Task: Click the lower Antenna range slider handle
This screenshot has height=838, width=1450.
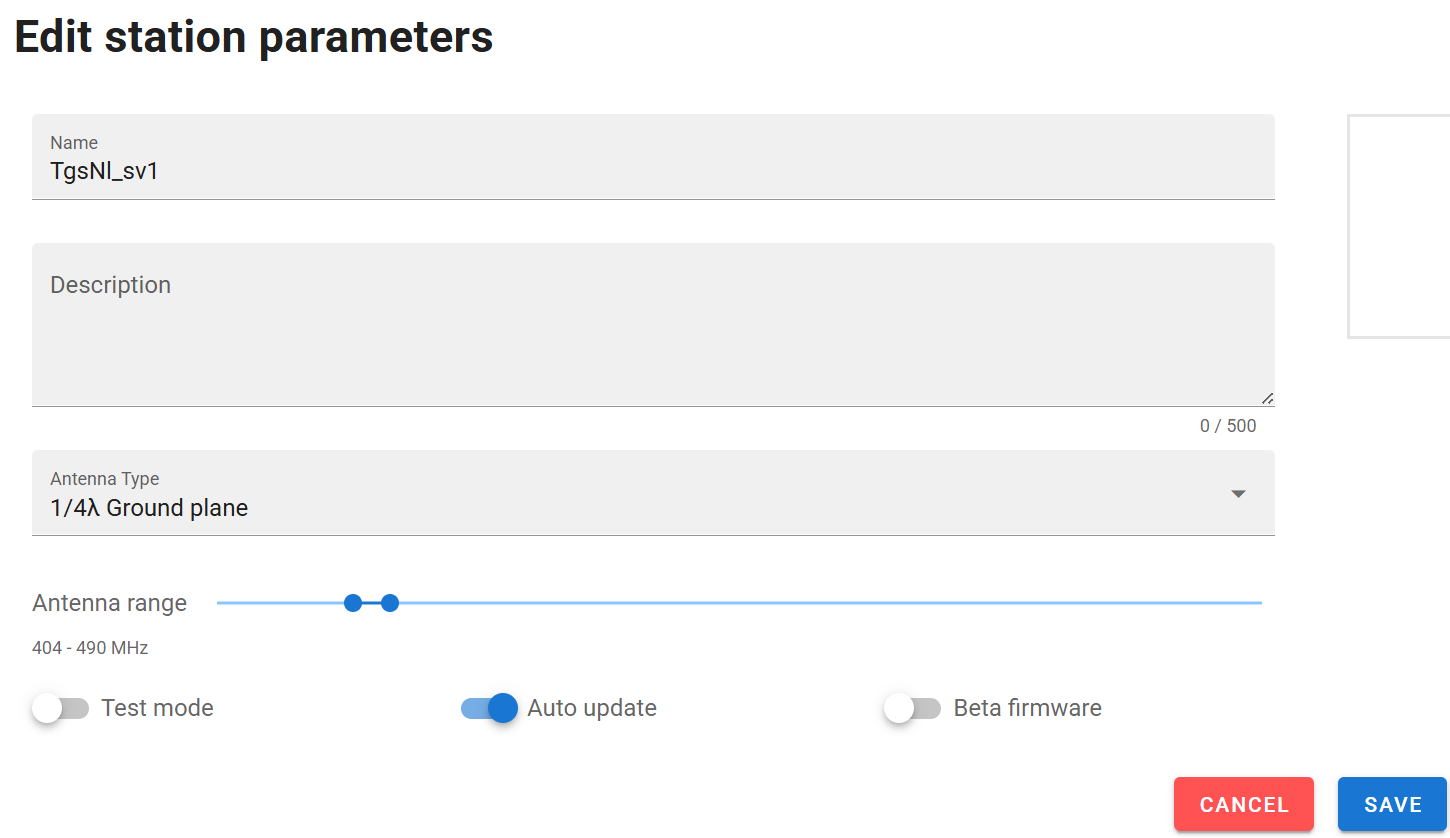Action: coord(352,603)
